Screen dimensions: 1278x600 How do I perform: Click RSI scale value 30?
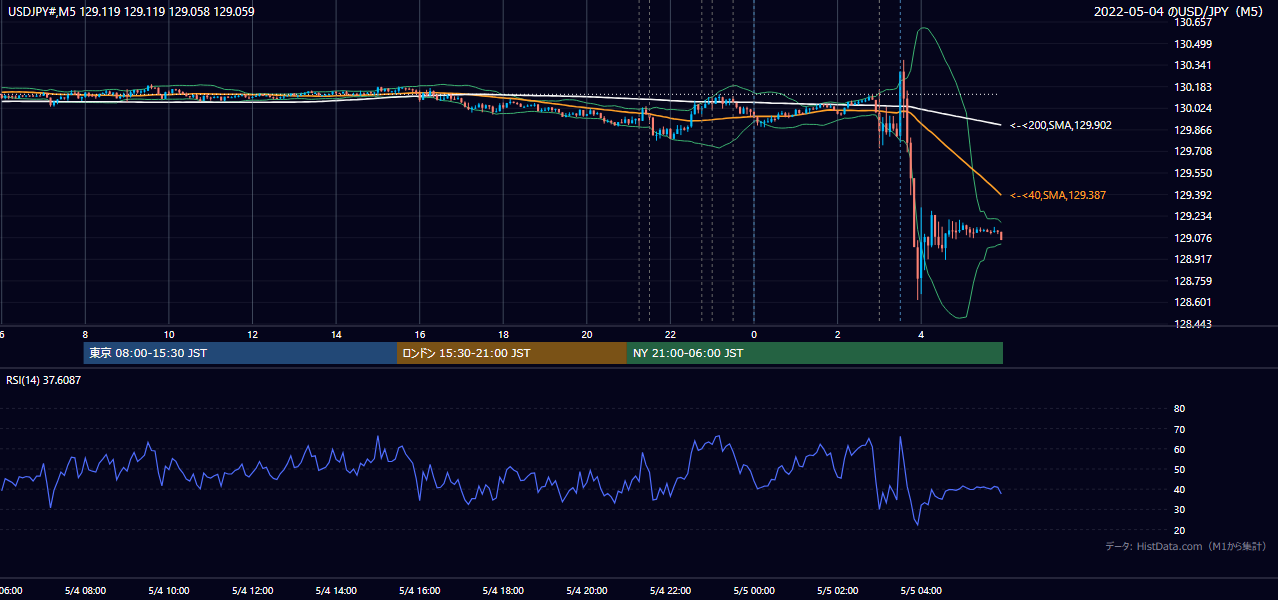[x=1179, y=509]
